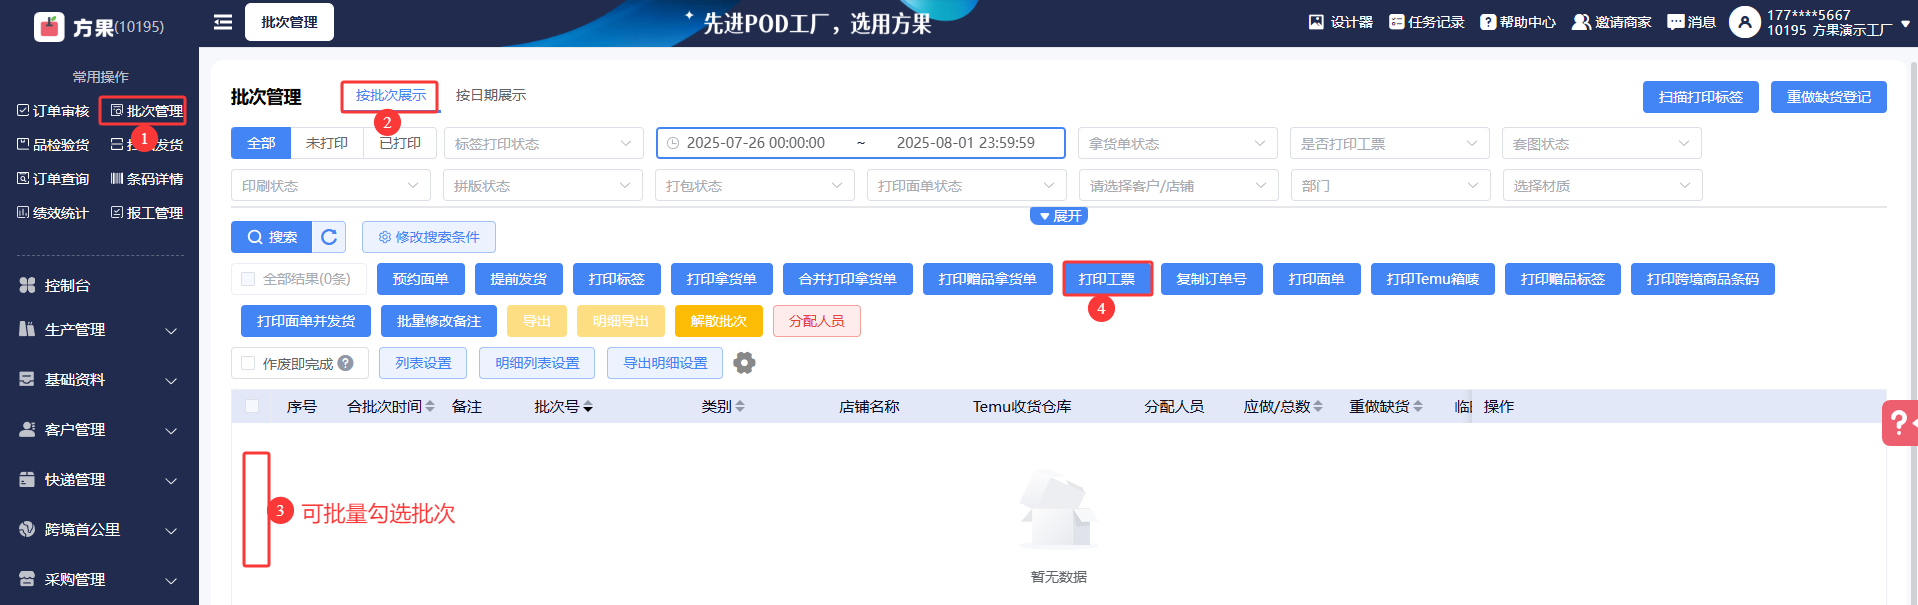Click the 扫描打印标签 button
1918x605 pixels.
(x=1700, y=97)
